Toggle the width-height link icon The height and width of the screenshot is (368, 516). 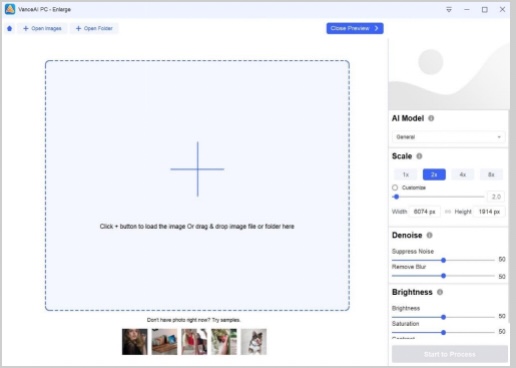coord(448,212)
